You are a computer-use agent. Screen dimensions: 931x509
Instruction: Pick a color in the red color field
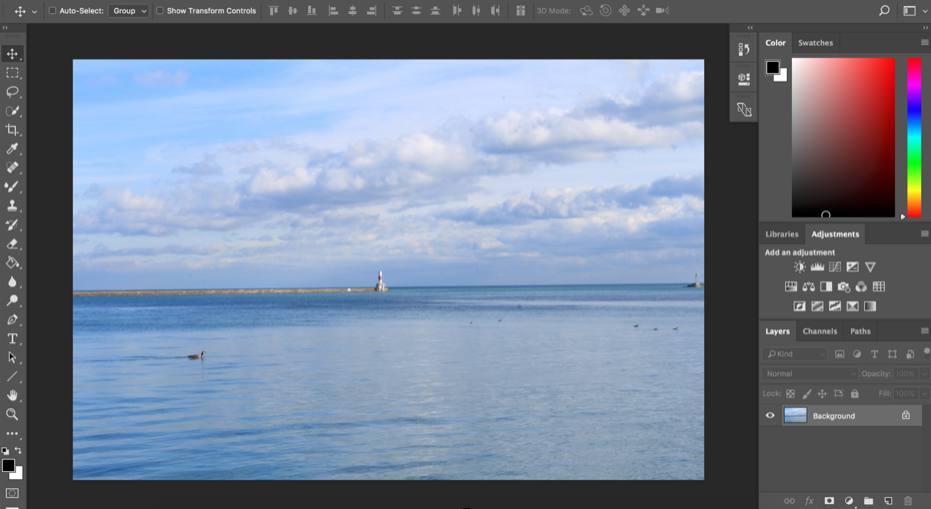point(843,137)
